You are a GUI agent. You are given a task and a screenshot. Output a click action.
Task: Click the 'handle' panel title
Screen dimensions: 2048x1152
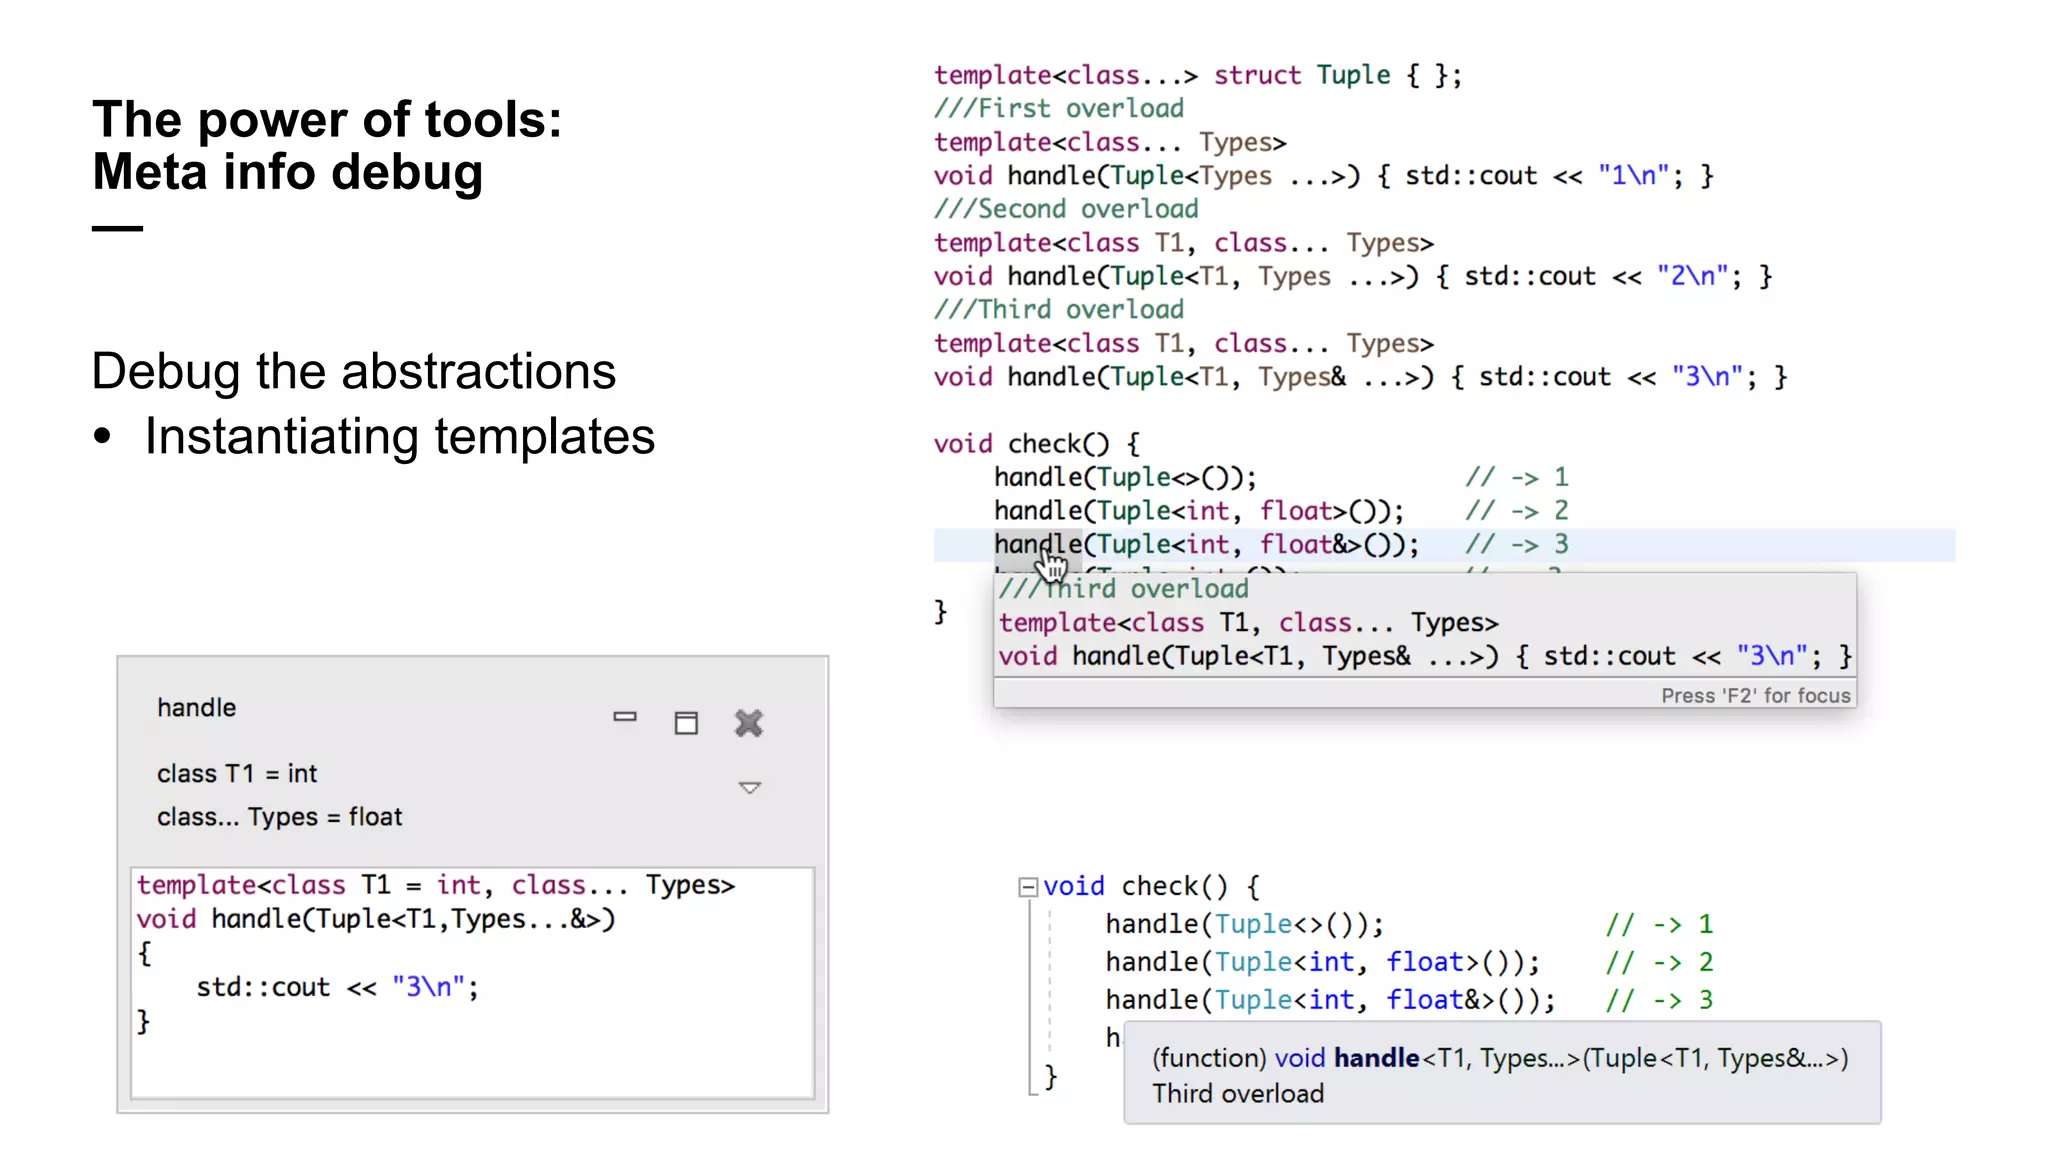(x=197, y=708)
